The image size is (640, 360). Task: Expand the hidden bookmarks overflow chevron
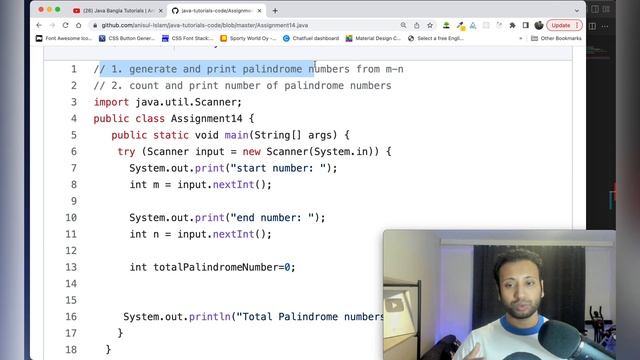[x=520, y=38]
